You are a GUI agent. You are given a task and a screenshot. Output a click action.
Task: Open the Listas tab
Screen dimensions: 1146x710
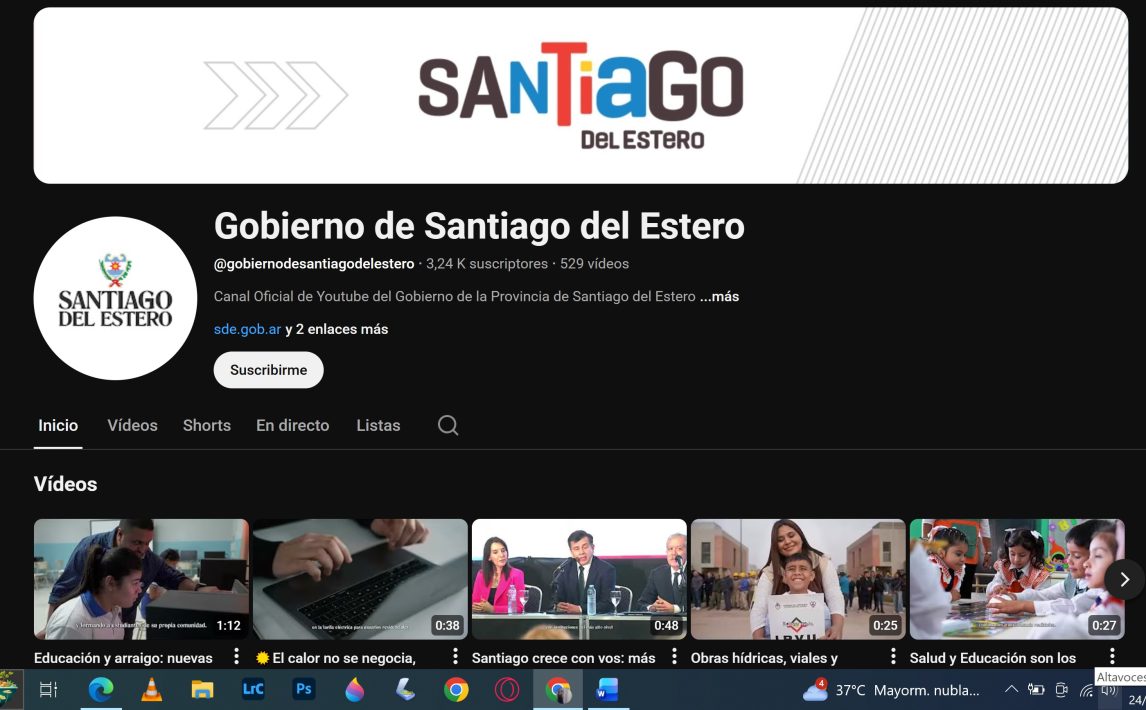click(x=378, y=425)
